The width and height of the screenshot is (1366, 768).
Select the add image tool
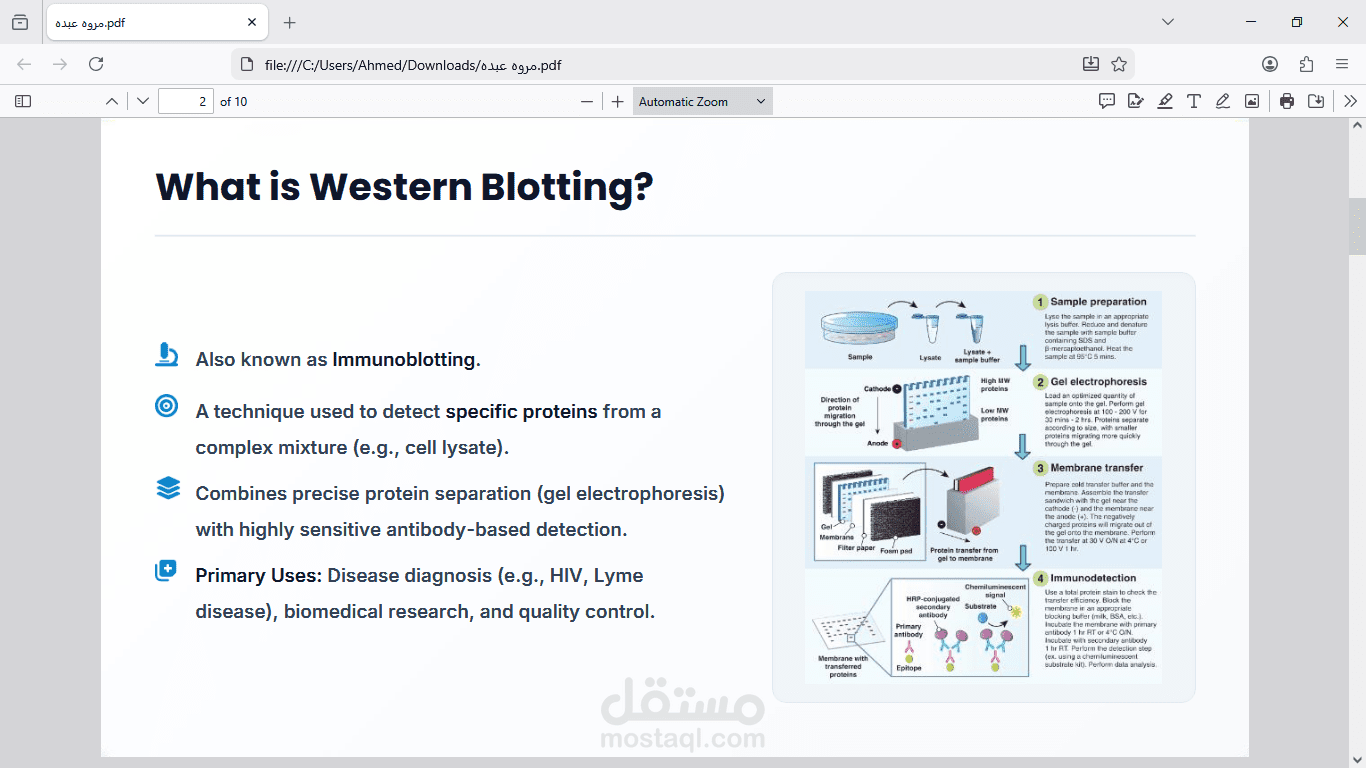click(1252, 101)
